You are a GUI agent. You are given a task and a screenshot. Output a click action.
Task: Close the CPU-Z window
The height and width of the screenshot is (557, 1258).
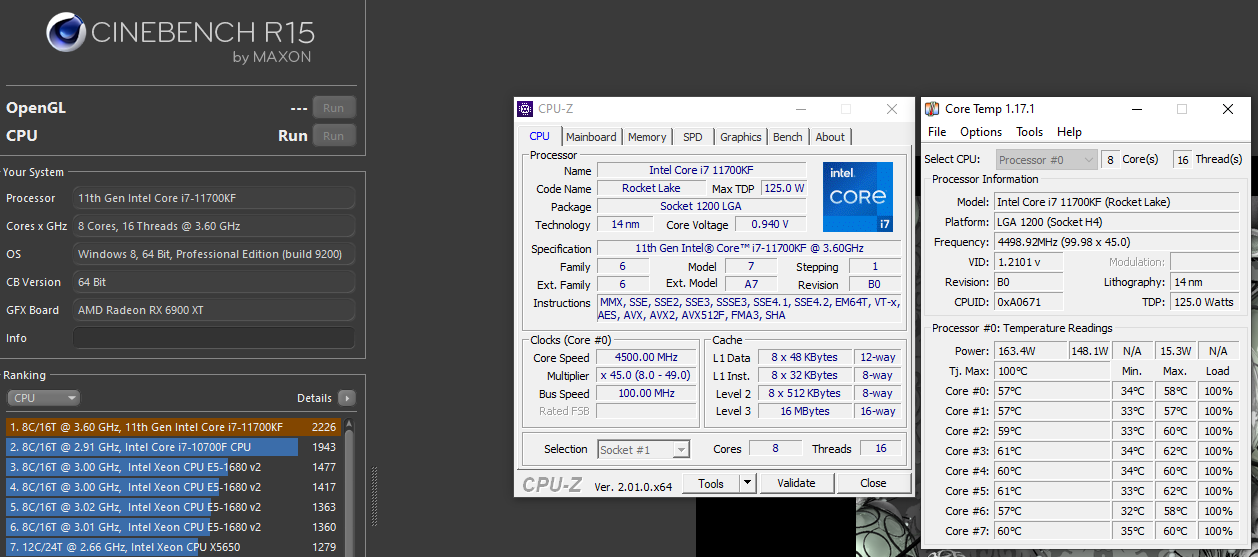tap(891, 109)
